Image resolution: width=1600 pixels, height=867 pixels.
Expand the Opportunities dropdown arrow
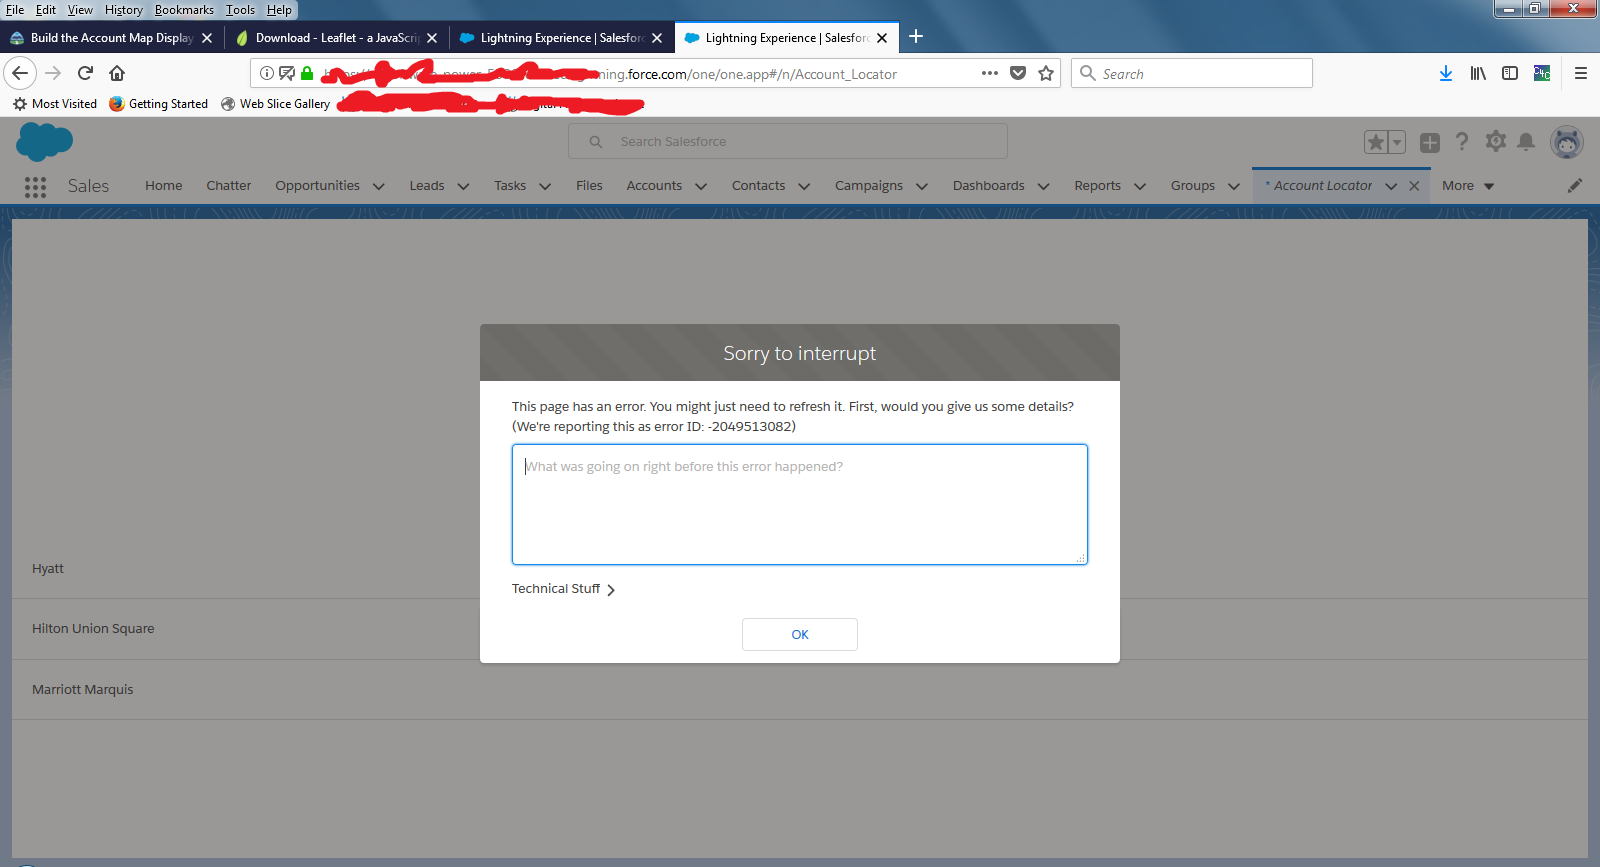(379, 186)
